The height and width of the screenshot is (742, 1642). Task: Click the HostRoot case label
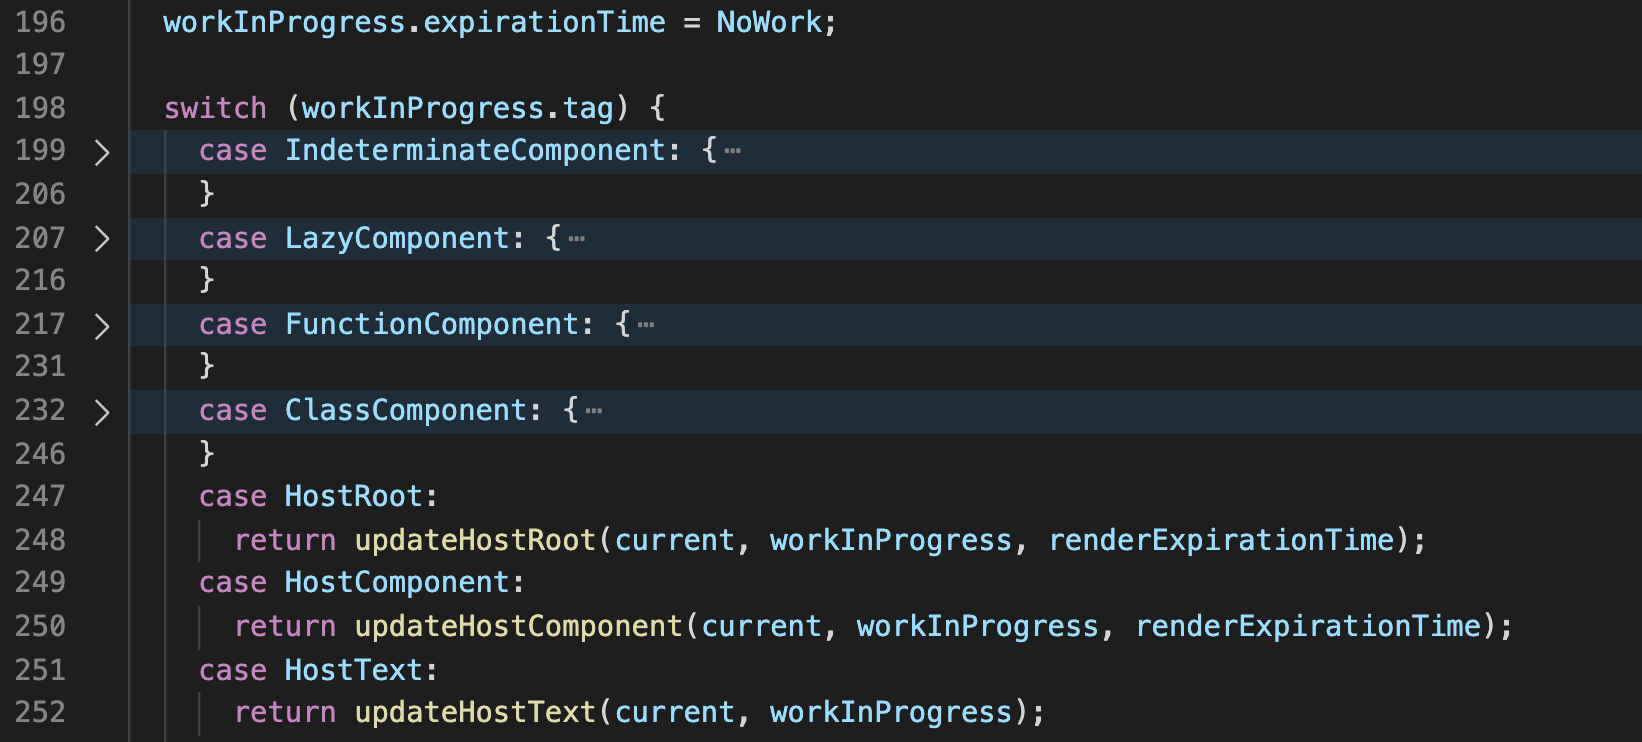(353, 496)
